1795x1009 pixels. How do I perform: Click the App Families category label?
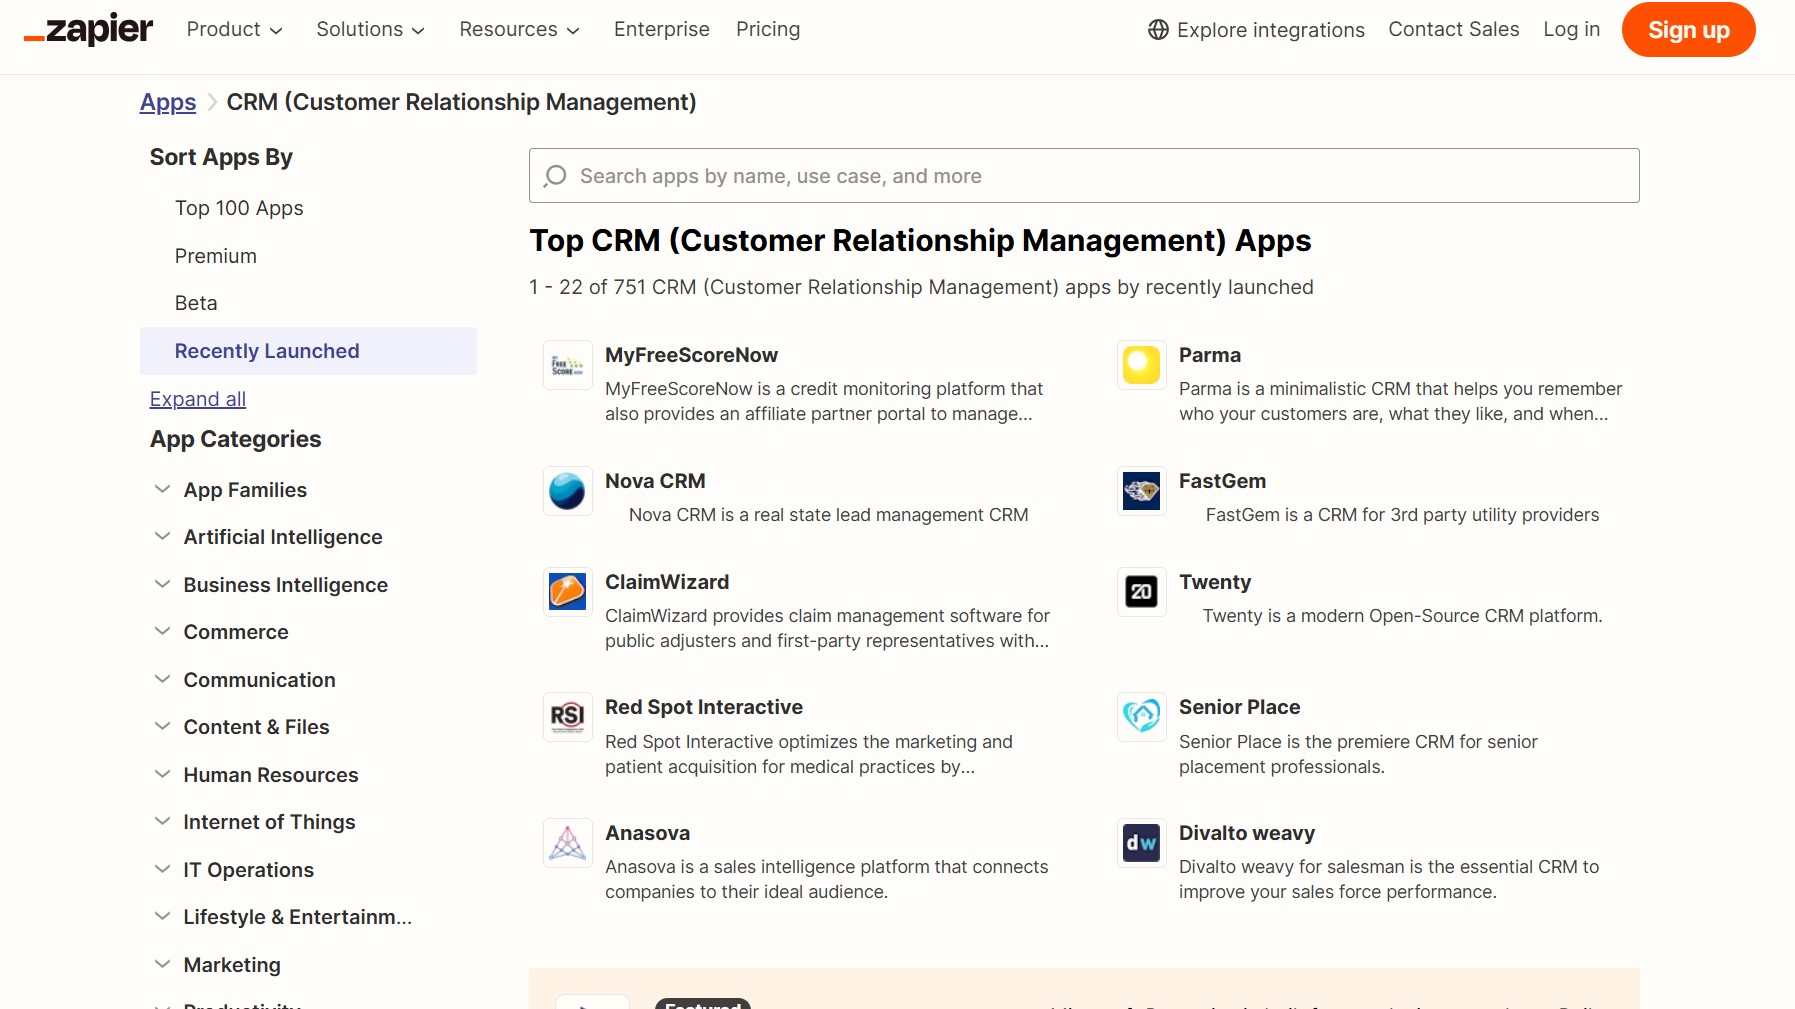tap(245, 490)
